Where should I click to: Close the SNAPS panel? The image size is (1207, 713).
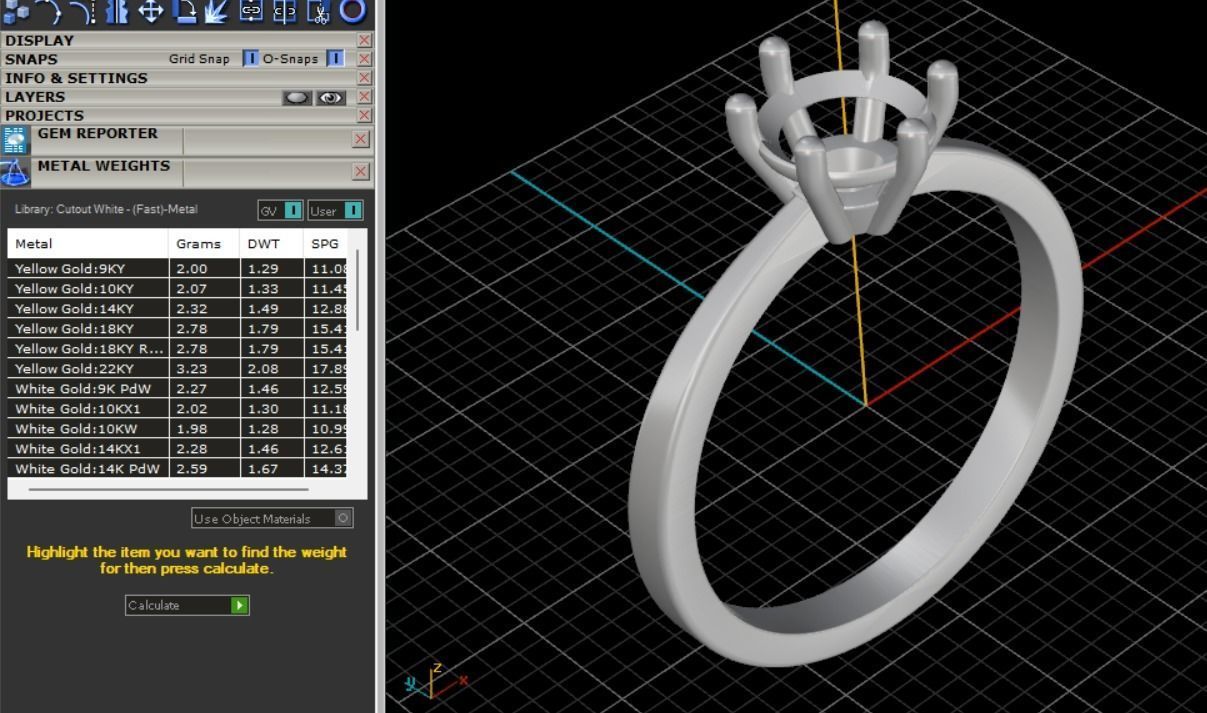click(x=364, y=59)
